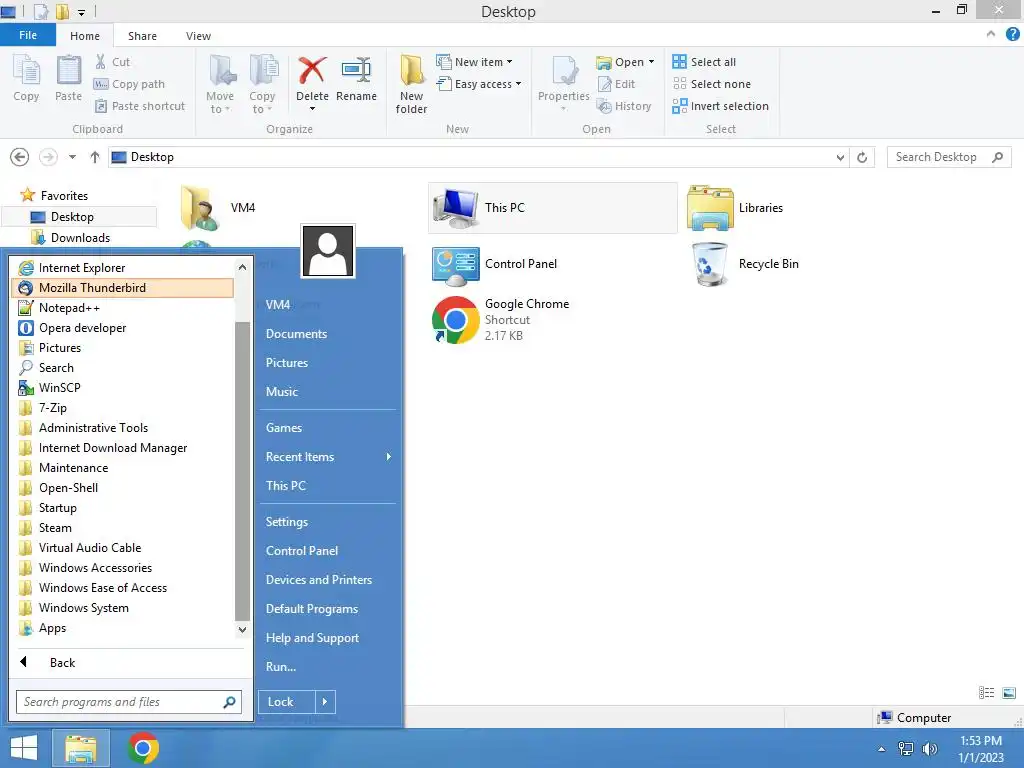Expand the 7-Zip folder in start menu
The height and width of the screenshot is (768, 1024).
pos(122,408)
